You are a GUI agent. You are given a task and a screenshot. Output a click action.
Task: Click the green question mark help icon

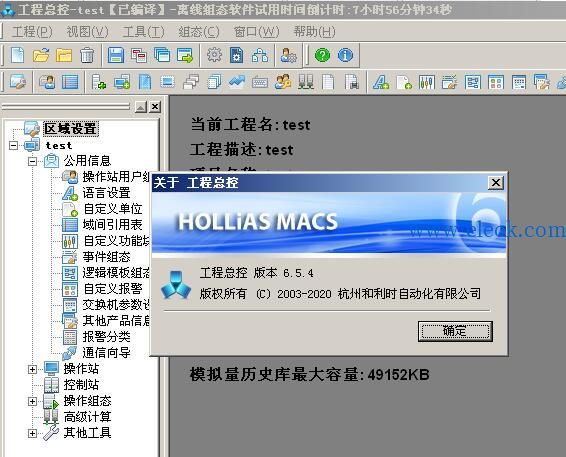tap(322, 55)
